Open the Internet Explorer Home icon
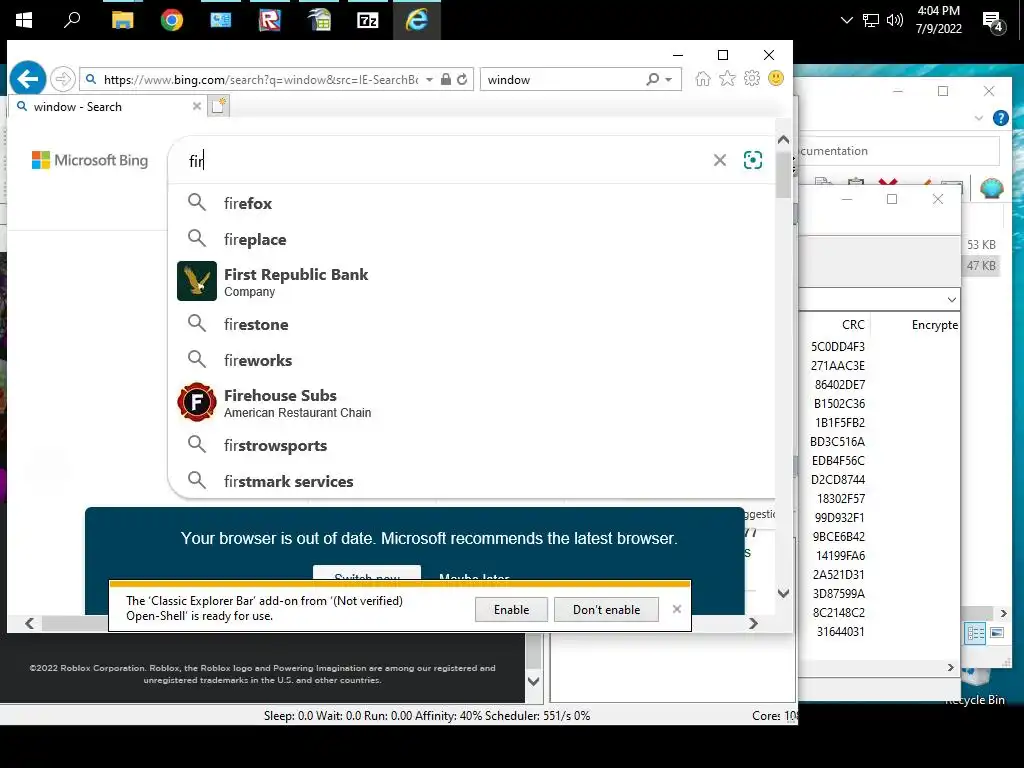Screen dimensions: 1024x768 point(703,79)
